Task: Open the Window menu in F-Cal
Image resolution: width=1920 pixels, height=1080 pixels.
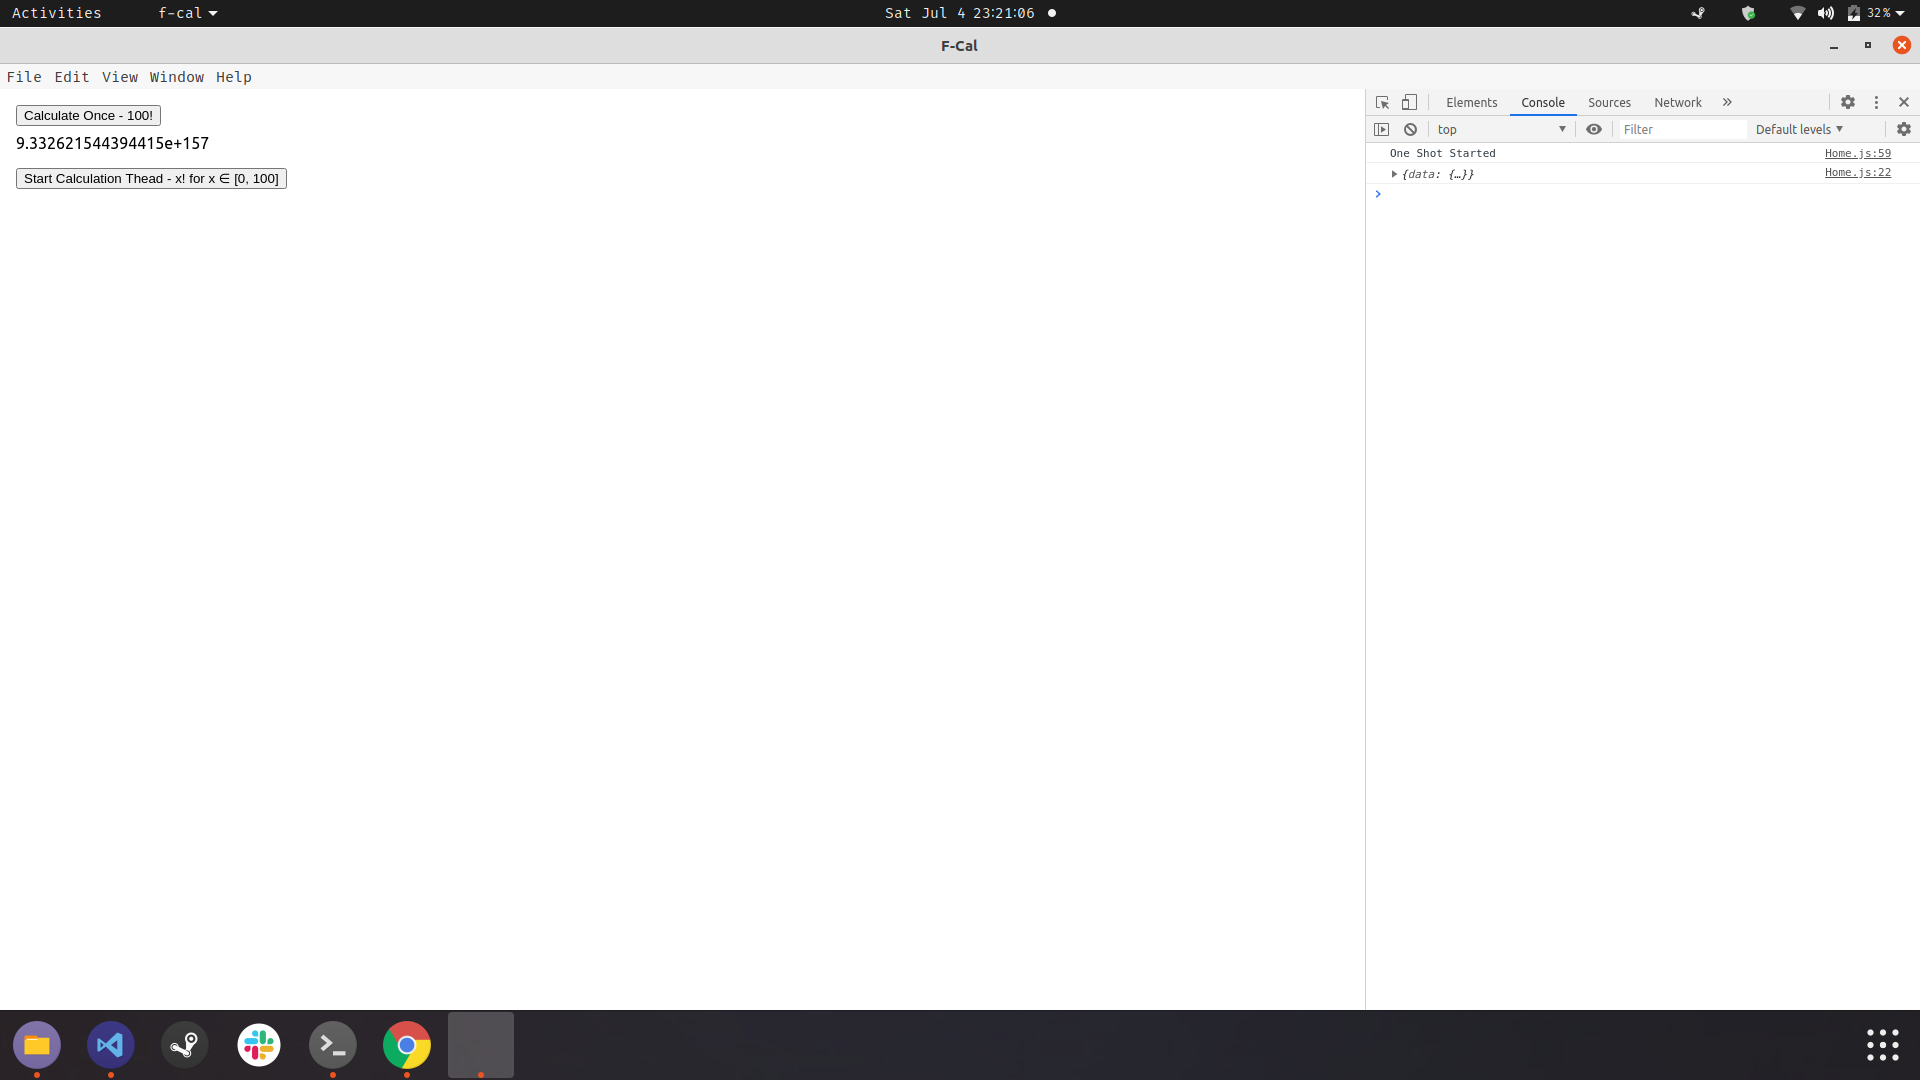Action: point(177,77)
